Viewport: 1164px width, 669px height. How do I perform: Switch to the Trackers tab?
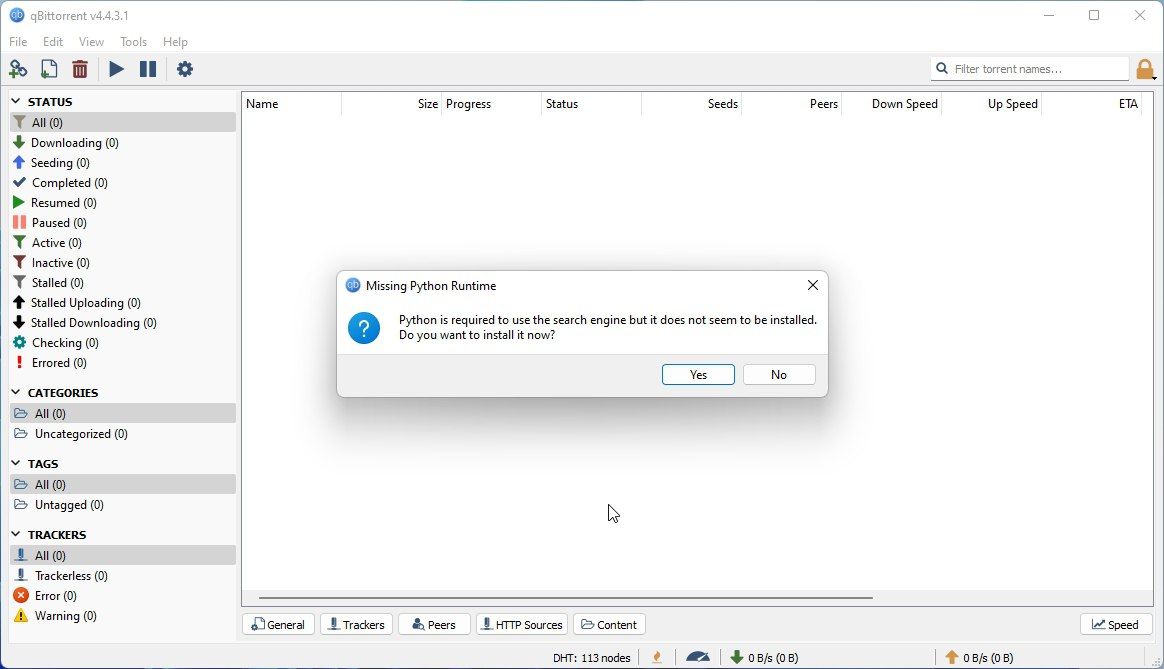click(x=356, y=624)
